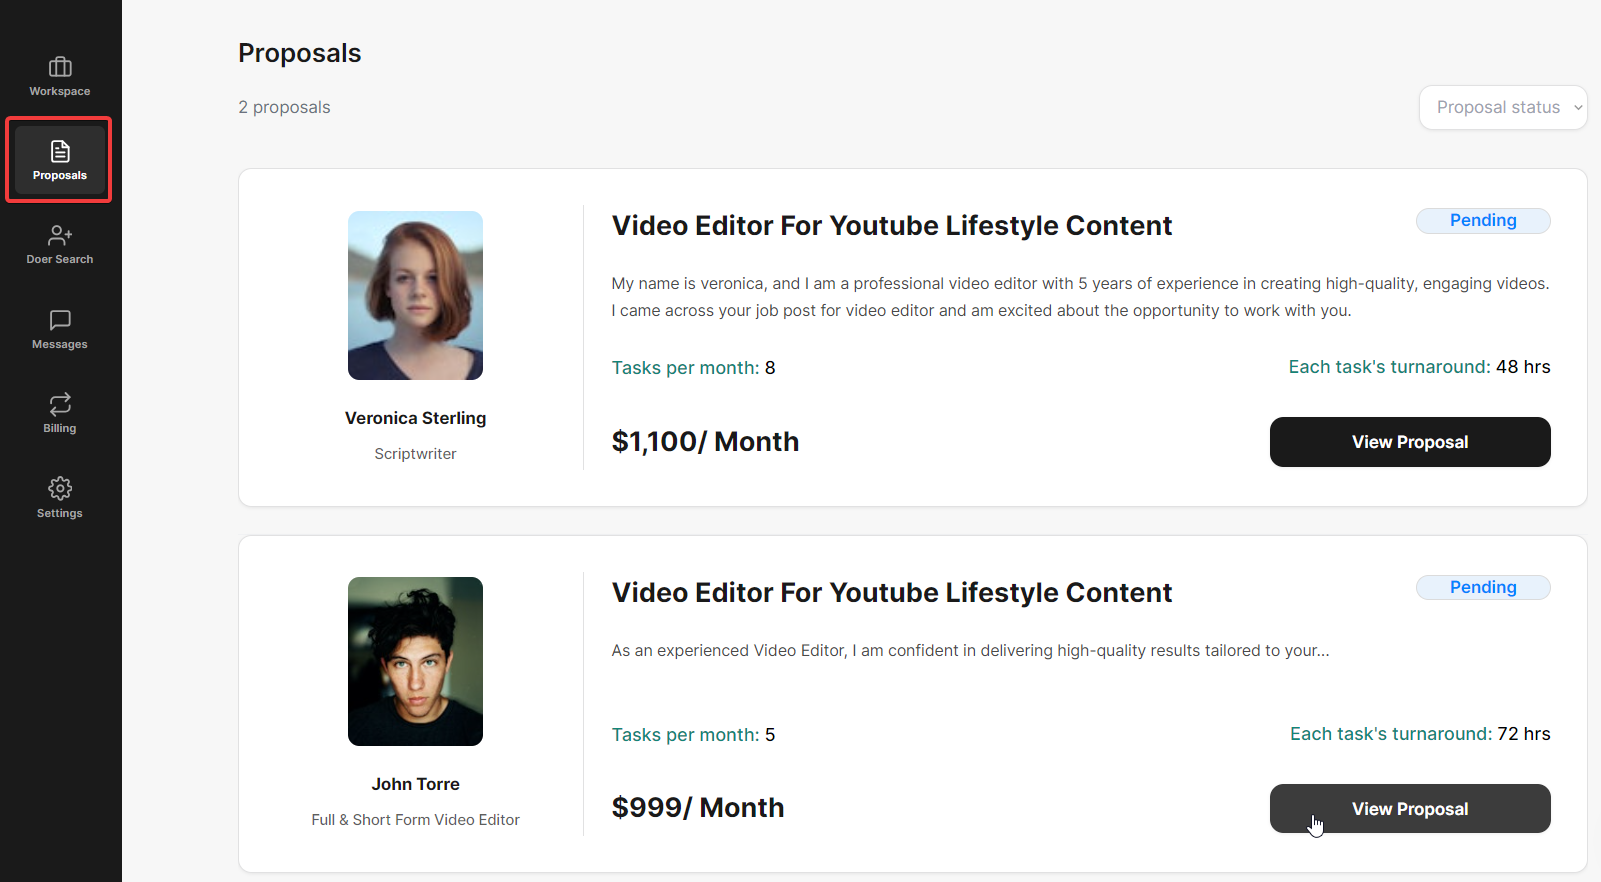Click Pending badge on John Torre's proposal

(1483, 587)
